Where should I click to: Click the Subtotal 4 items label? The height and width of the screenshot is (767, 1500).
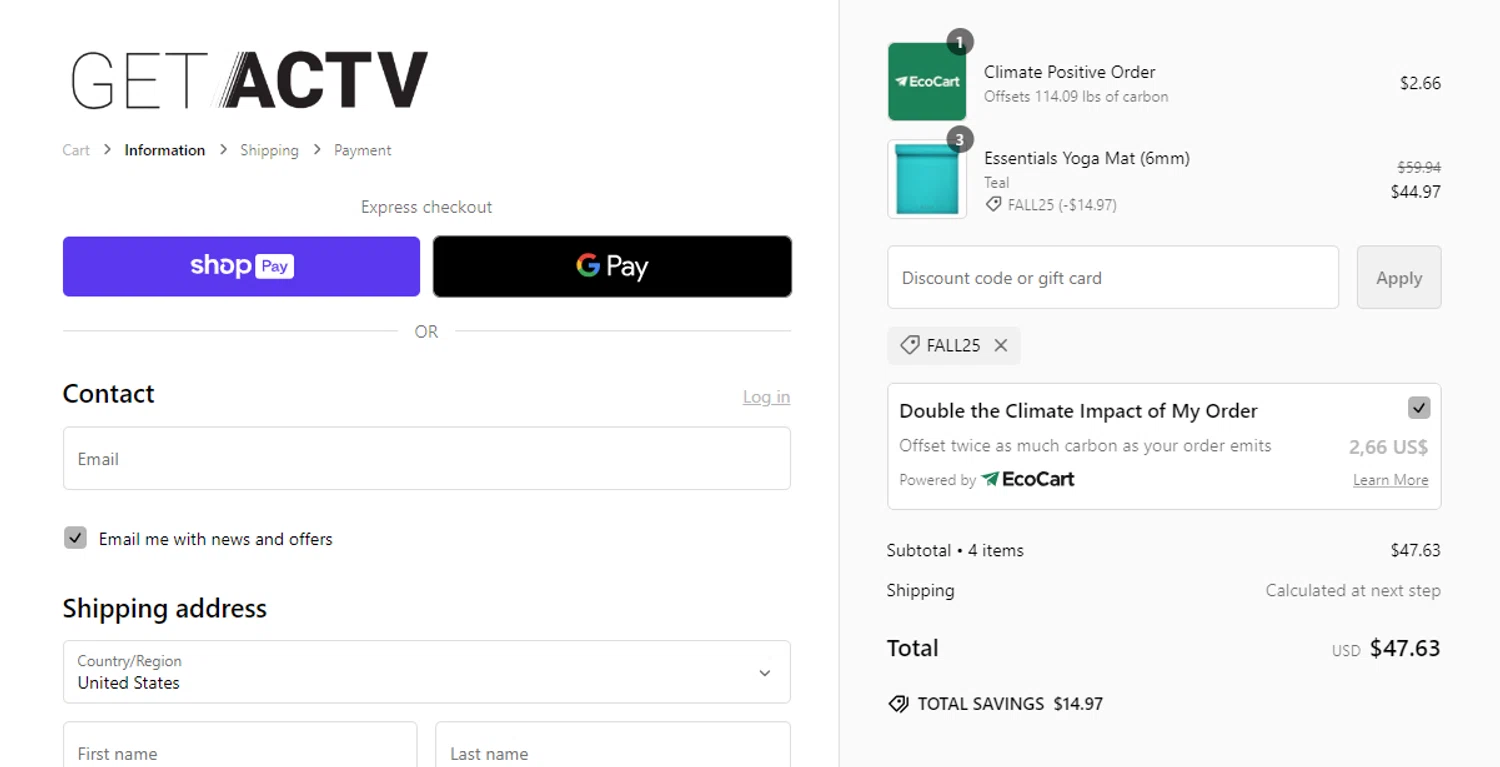click(955, 550)
